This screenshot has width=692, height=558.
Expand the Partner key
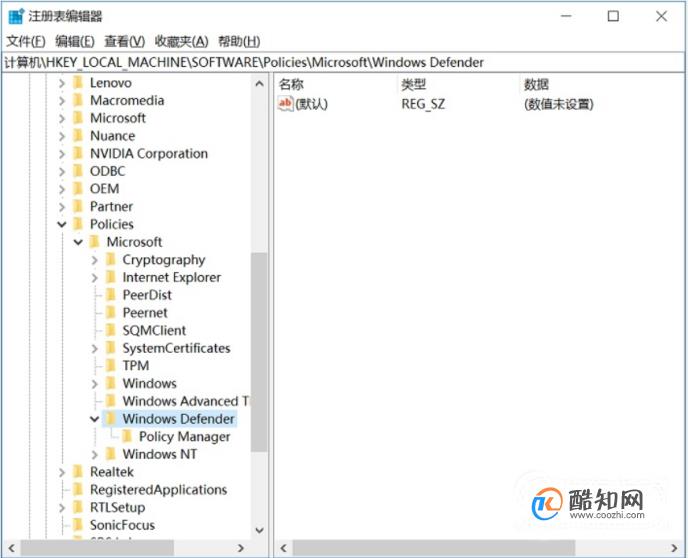[x=62, y=207]
